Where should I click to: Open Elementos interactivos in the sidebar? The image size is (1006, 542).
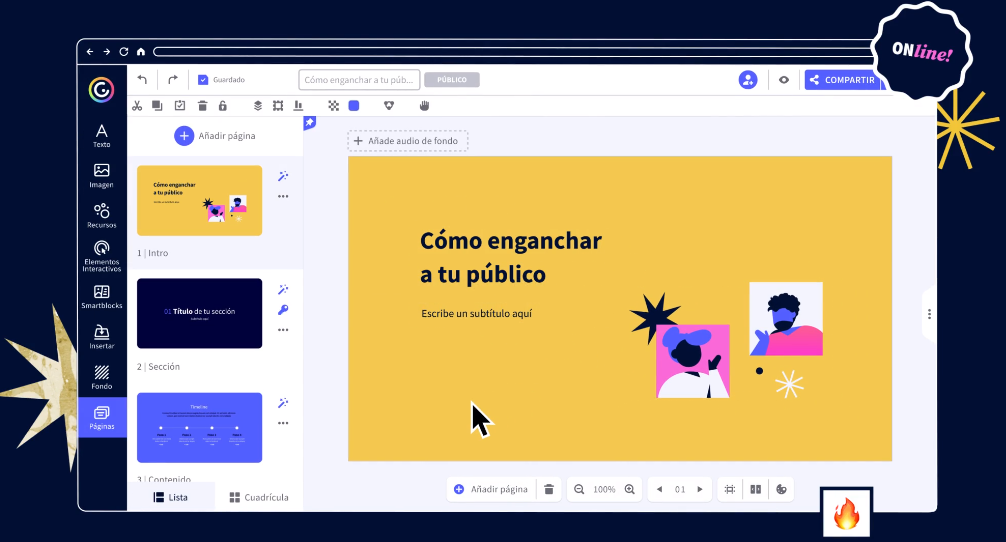click(101, 257)
